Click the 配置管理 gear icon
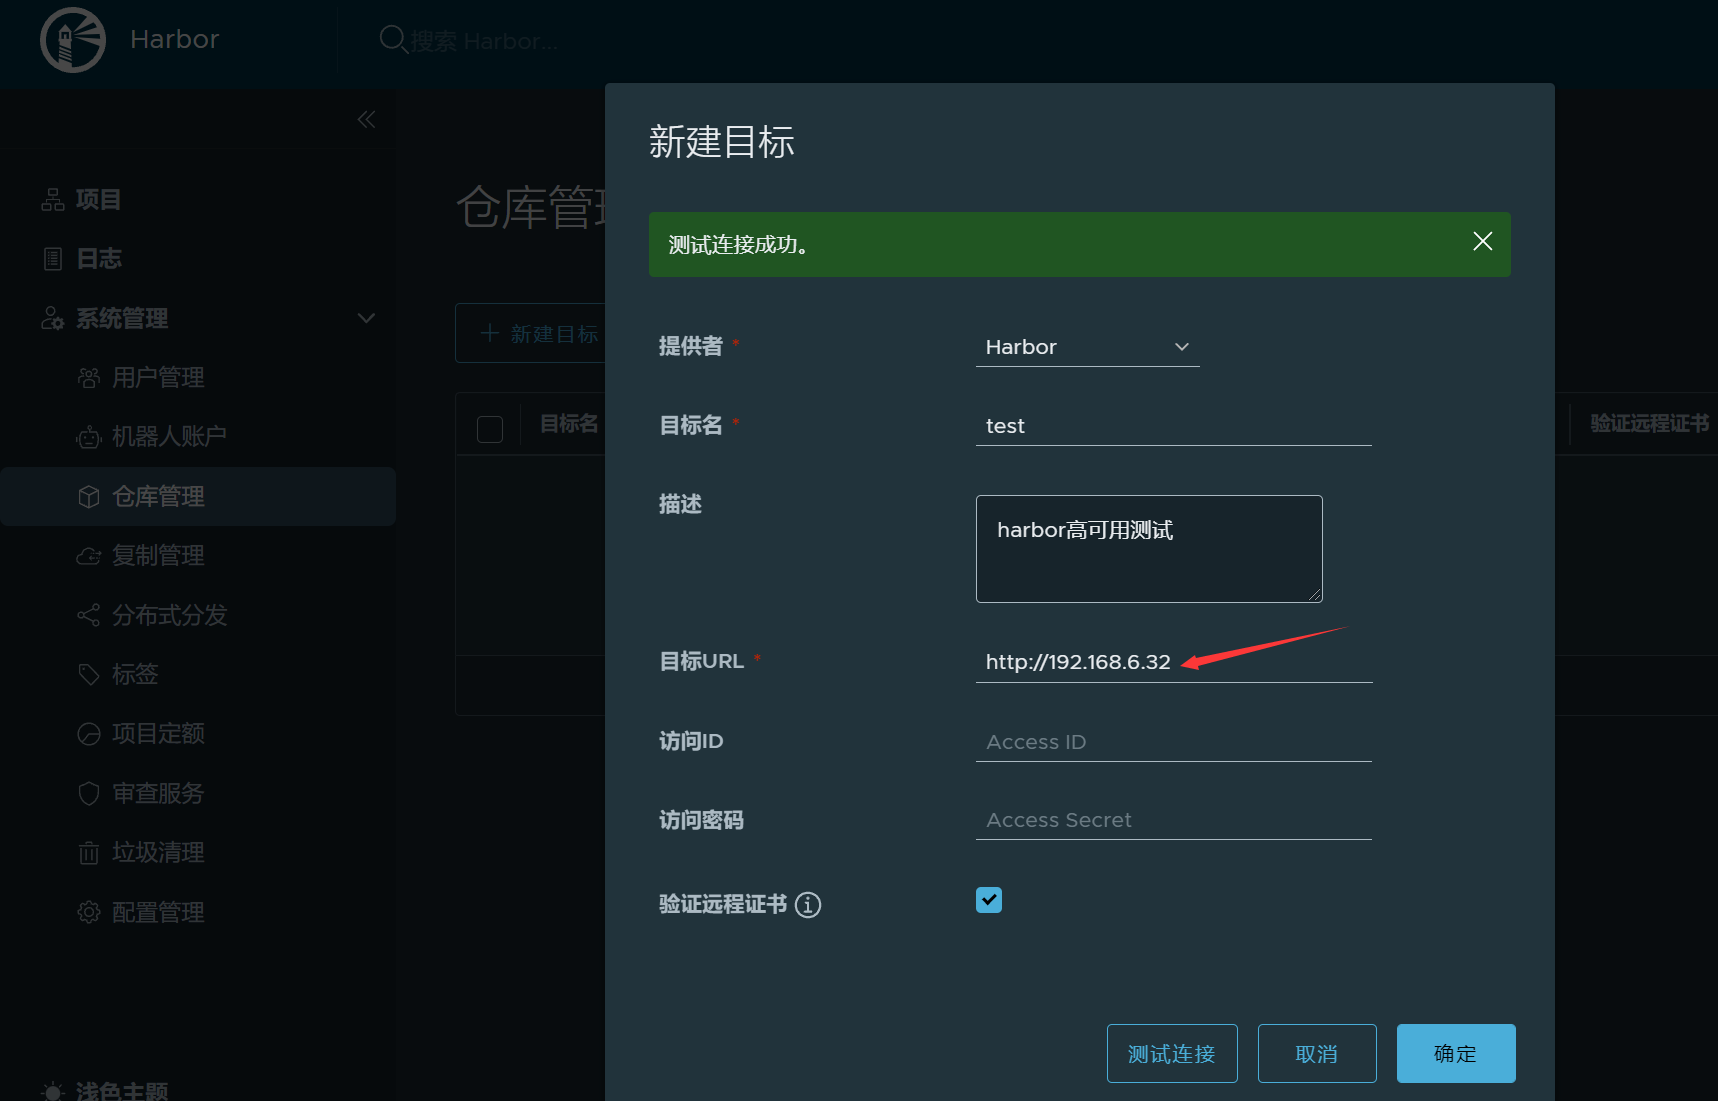This screenshot has width=1718, height=1101. point(89,912)
